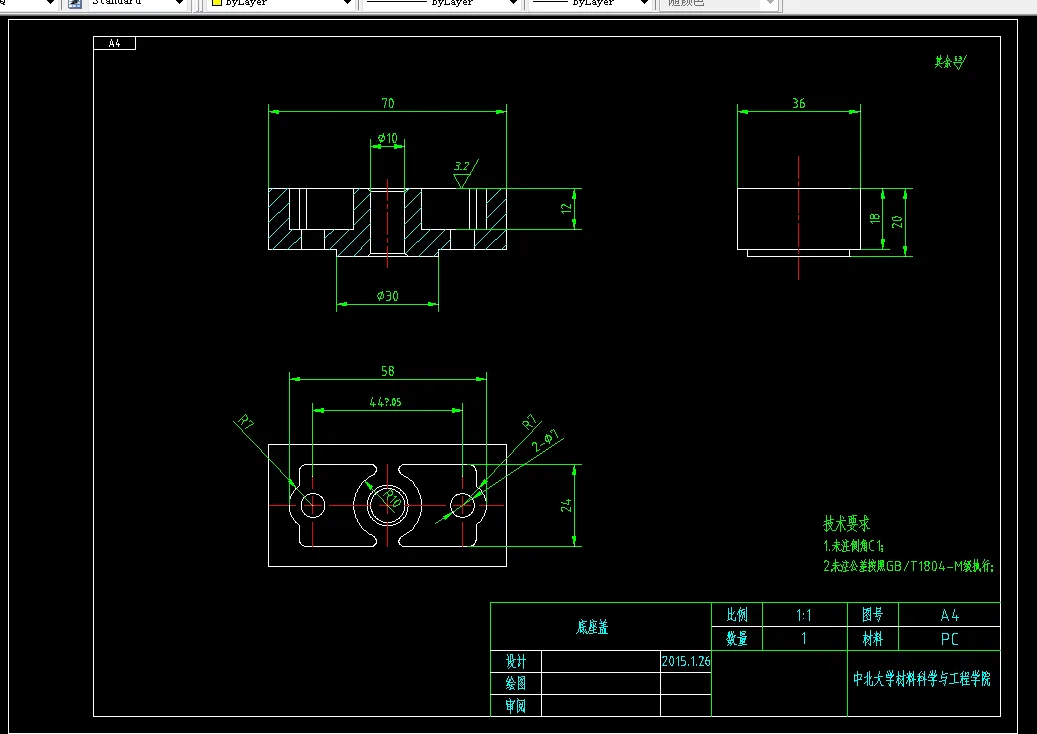Select the 数量 title block cell
The image size is (1037, 734).
(737, 639)
